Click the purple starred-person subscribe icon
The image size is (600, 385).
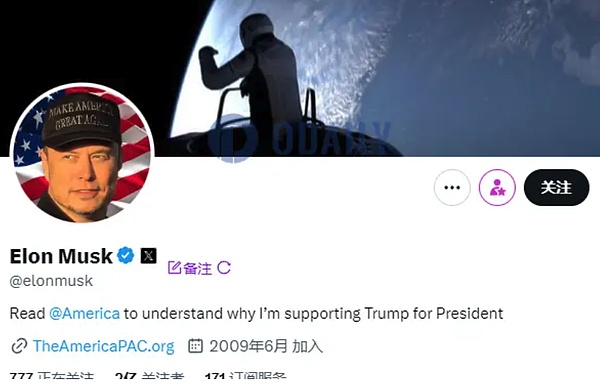pyautogui.click(x=497, y=188)
